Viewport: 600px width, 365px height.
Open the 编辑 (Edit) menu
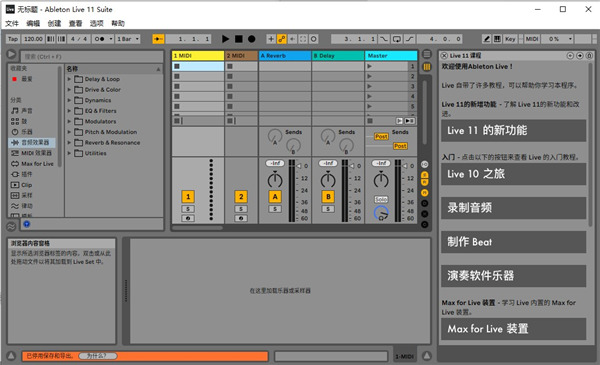(33, 24)
